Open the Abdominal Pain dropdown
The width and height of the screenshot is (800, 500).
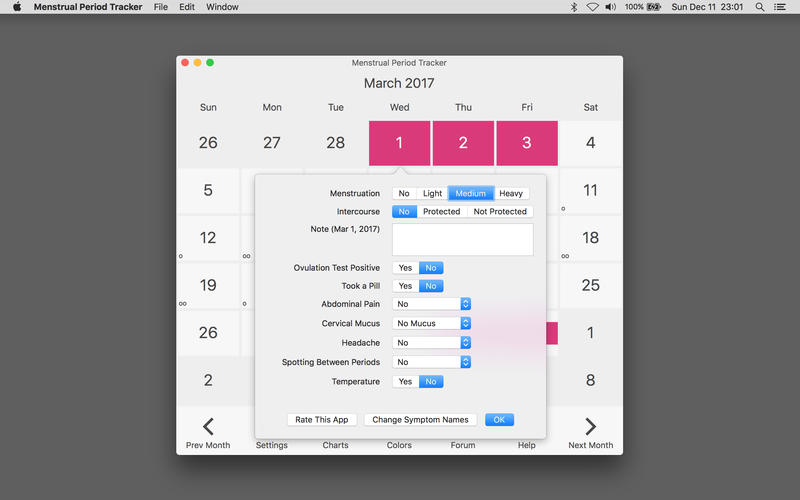pyautogui.click(x=431, y=304)
